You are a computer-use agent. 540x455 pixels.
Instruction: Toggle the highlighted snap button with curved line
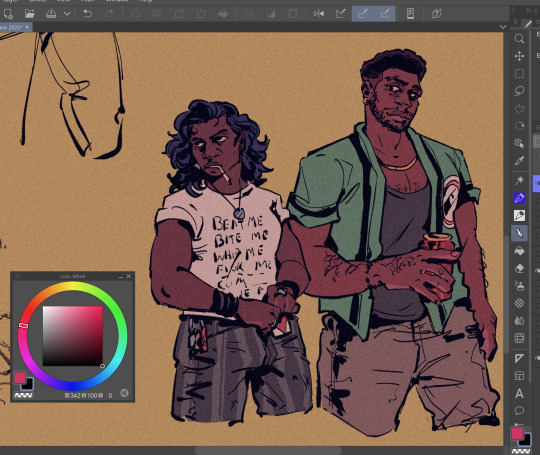(x=363, y=14)
